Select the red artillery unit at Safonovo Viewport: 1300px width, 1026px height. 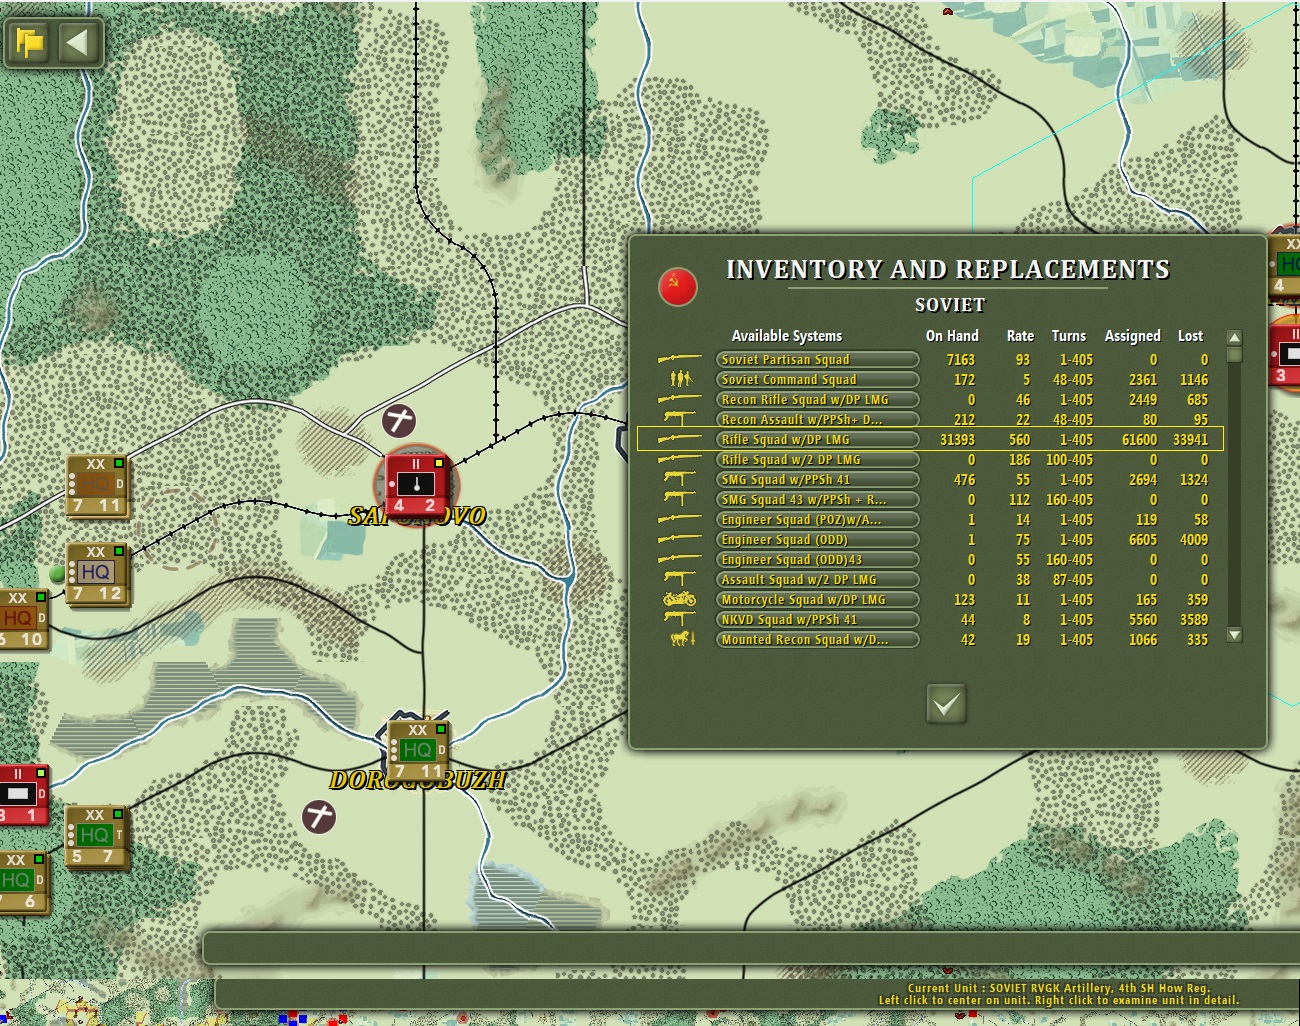tap(416, 484)
